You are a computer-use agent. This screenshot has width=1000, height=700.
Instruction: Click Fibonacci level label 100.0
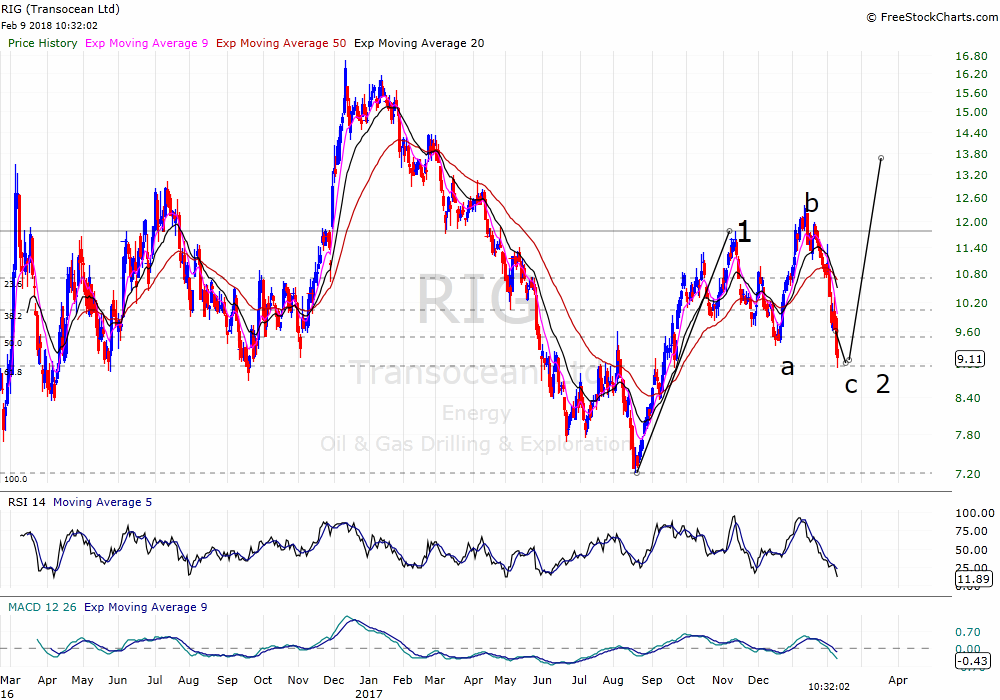coord(15,479)
